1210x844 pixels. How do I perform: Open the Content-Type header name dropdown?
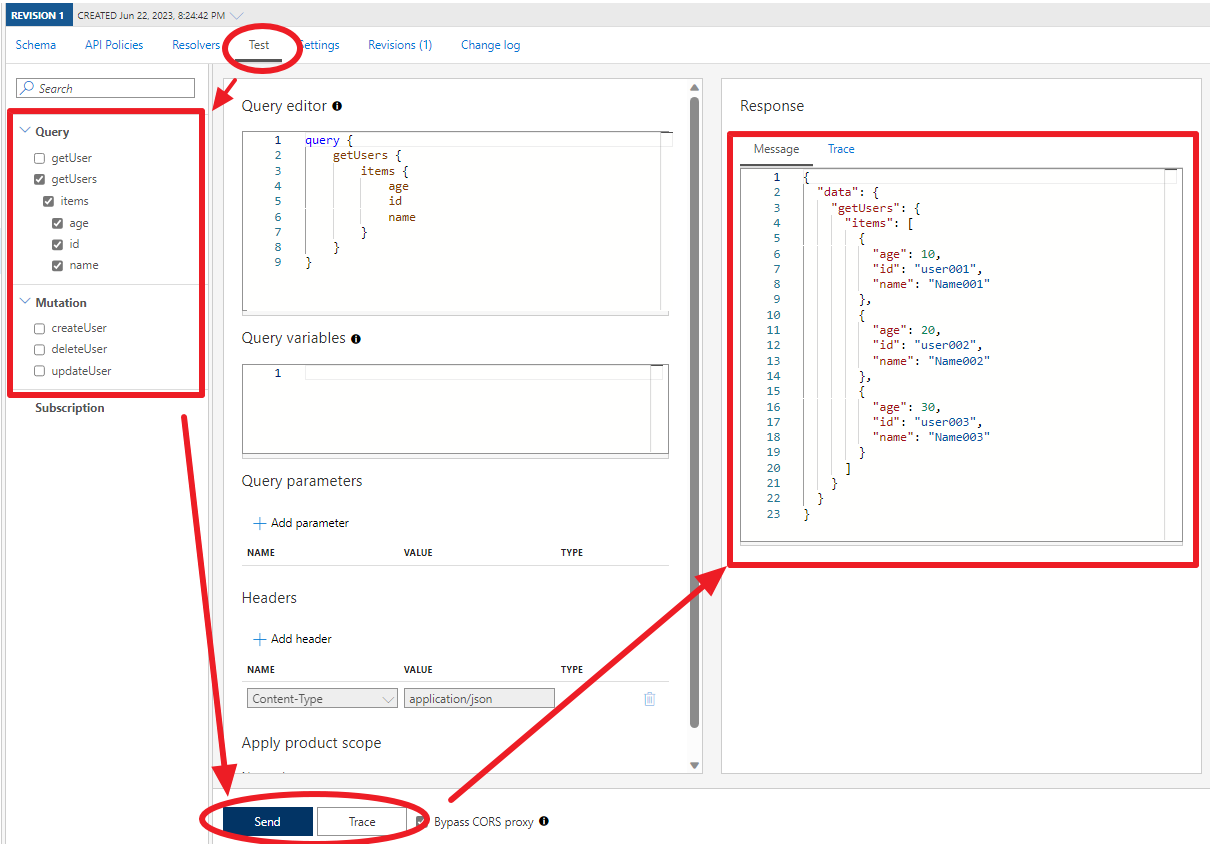point(322,699)
